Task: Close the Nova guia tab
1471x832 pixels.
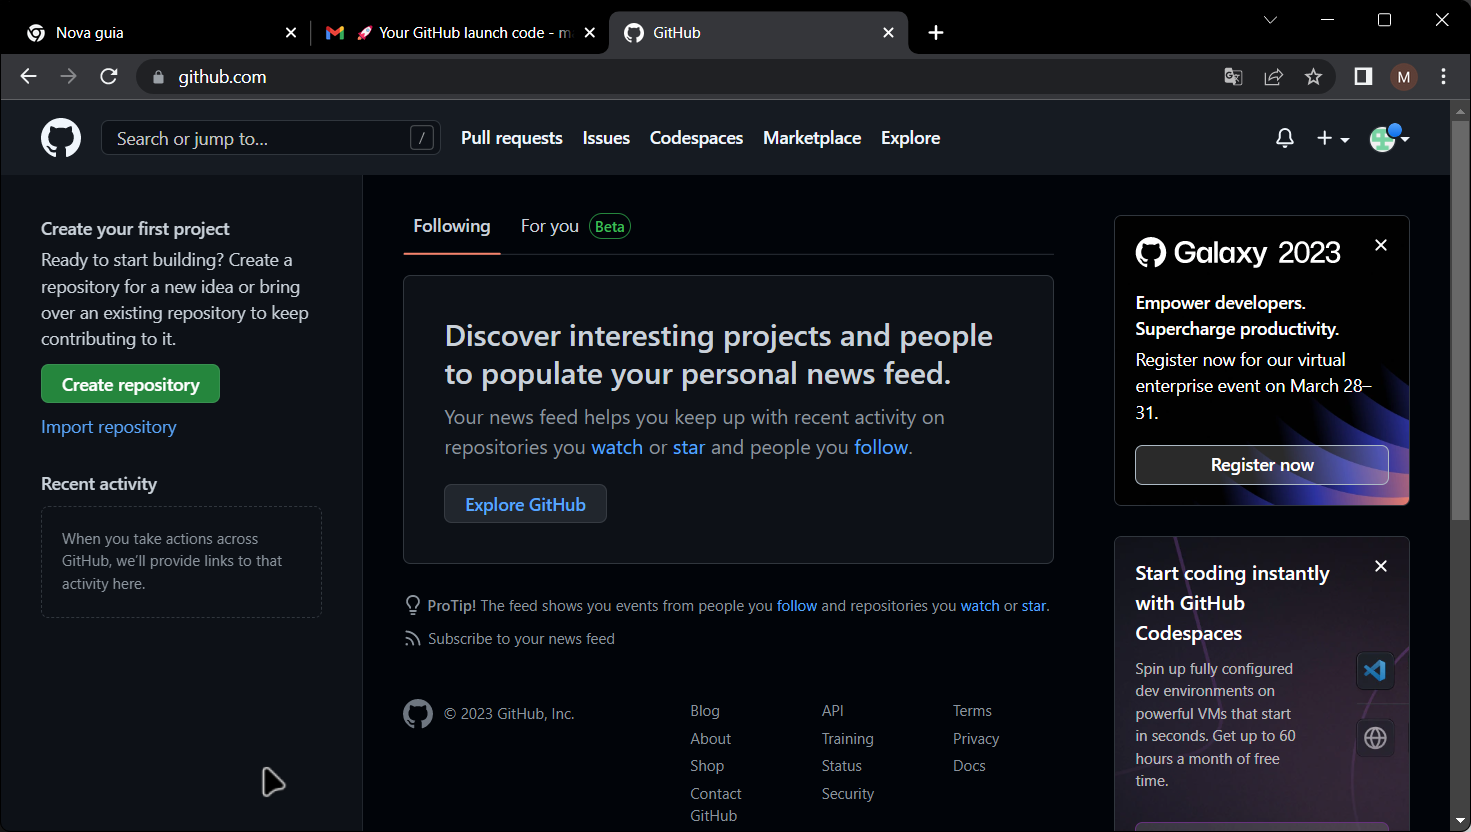Action: [x=291, y=33]
